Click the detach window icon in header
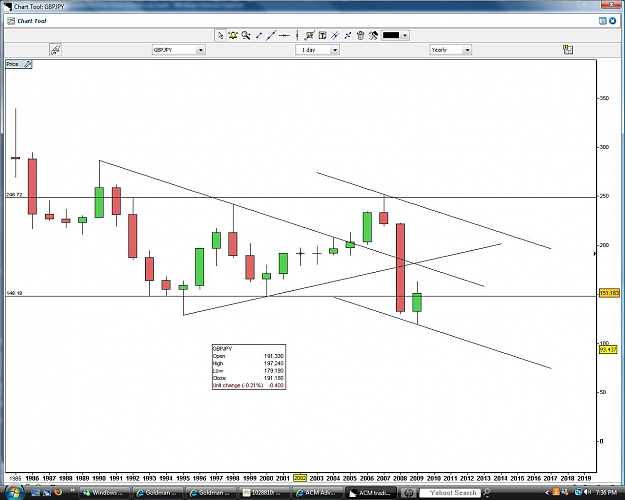The image size is (625, 500). click(603, 21)
